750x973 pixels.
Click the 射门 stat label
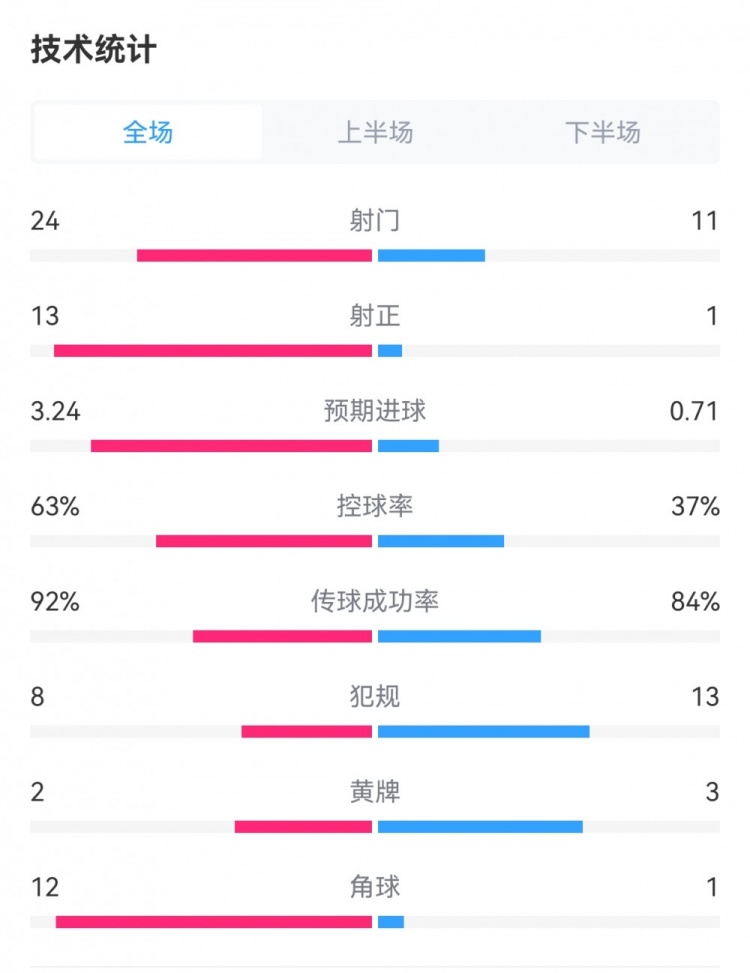(x=375, y=220)
